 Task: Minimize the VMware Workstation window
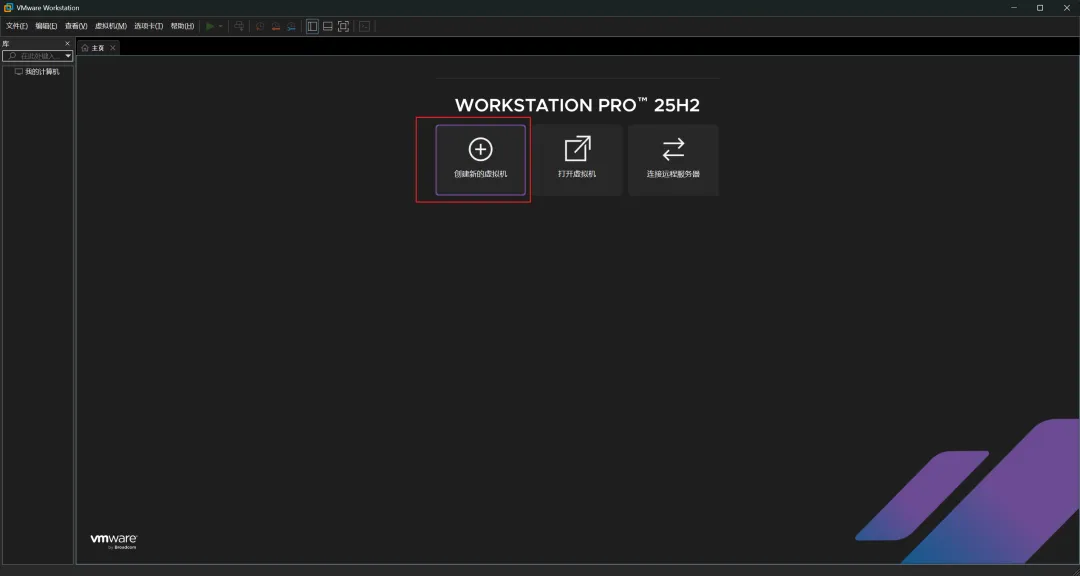click(1015, 8)
